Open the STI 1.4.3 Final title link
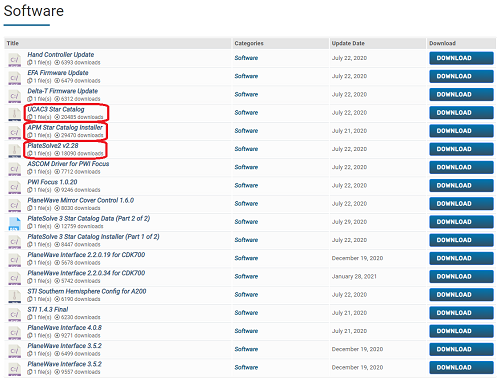 (48, 309)
